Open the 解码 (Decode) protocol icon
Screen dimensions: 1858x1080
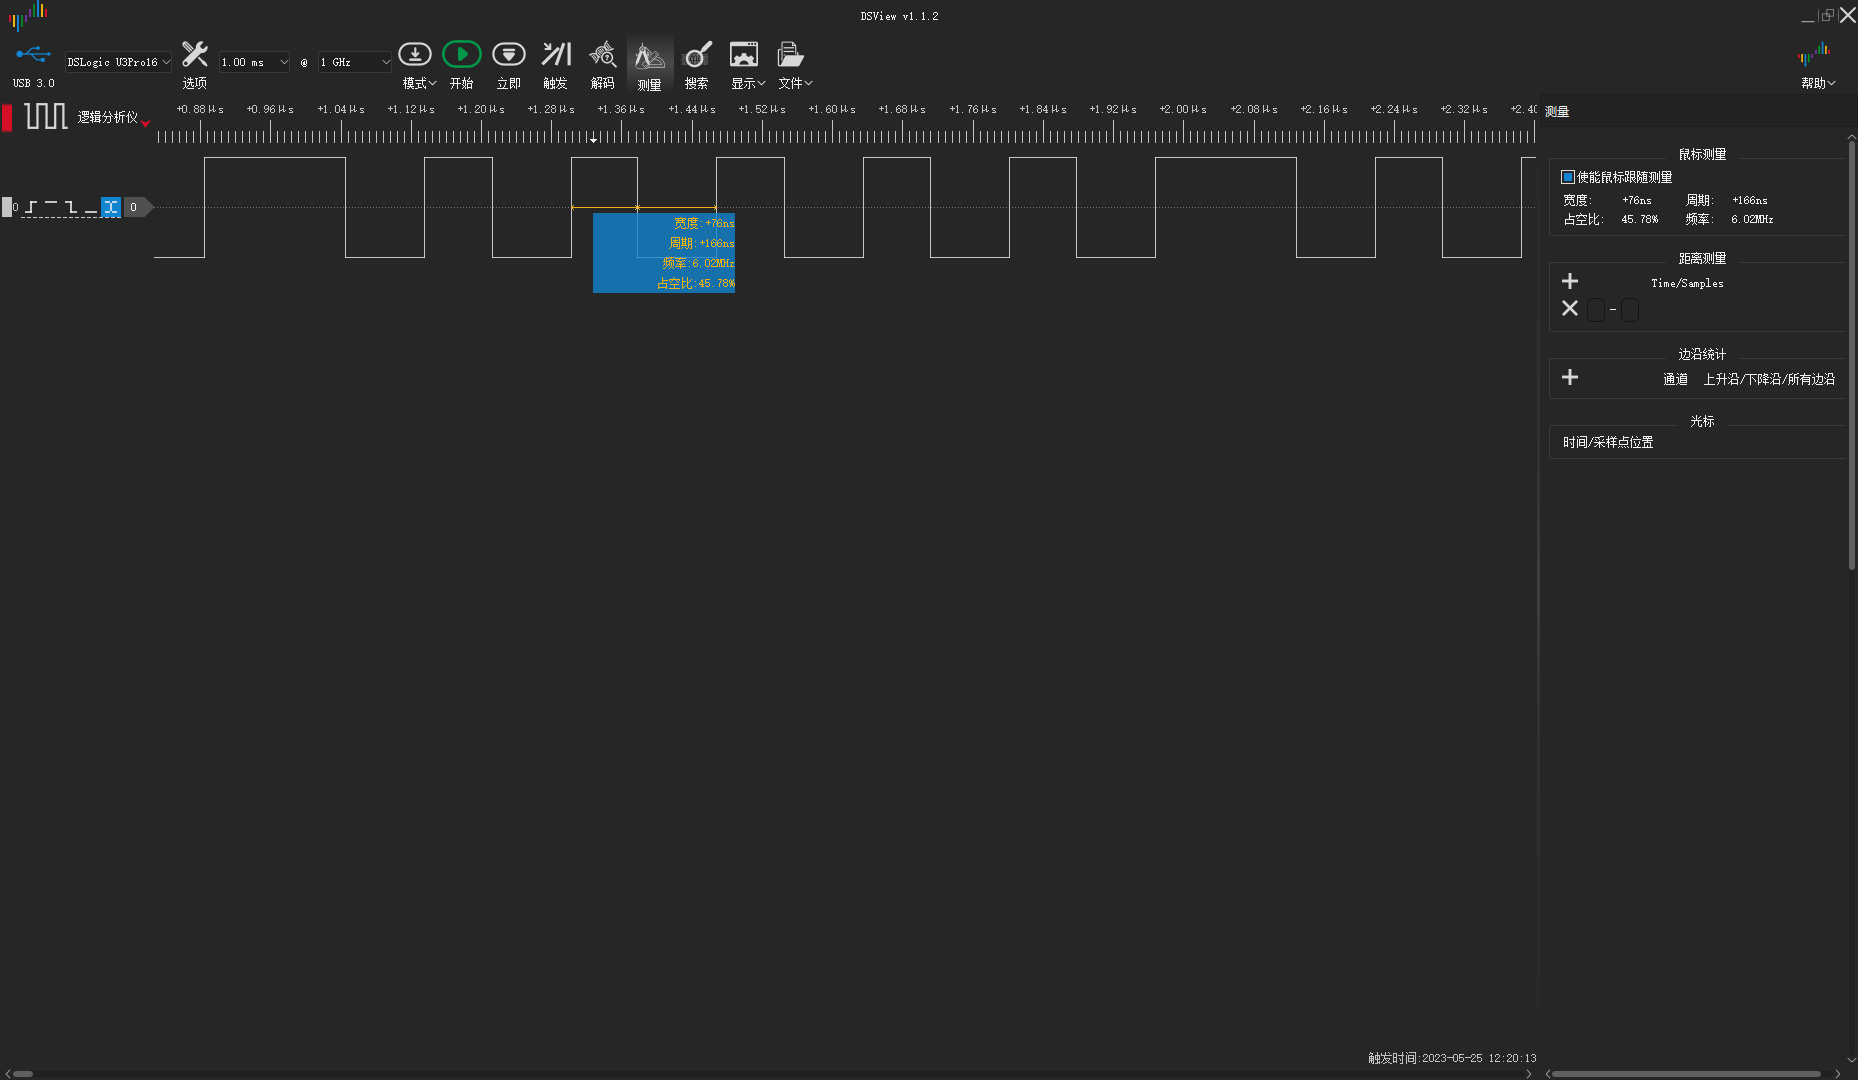tap(603, 54)
